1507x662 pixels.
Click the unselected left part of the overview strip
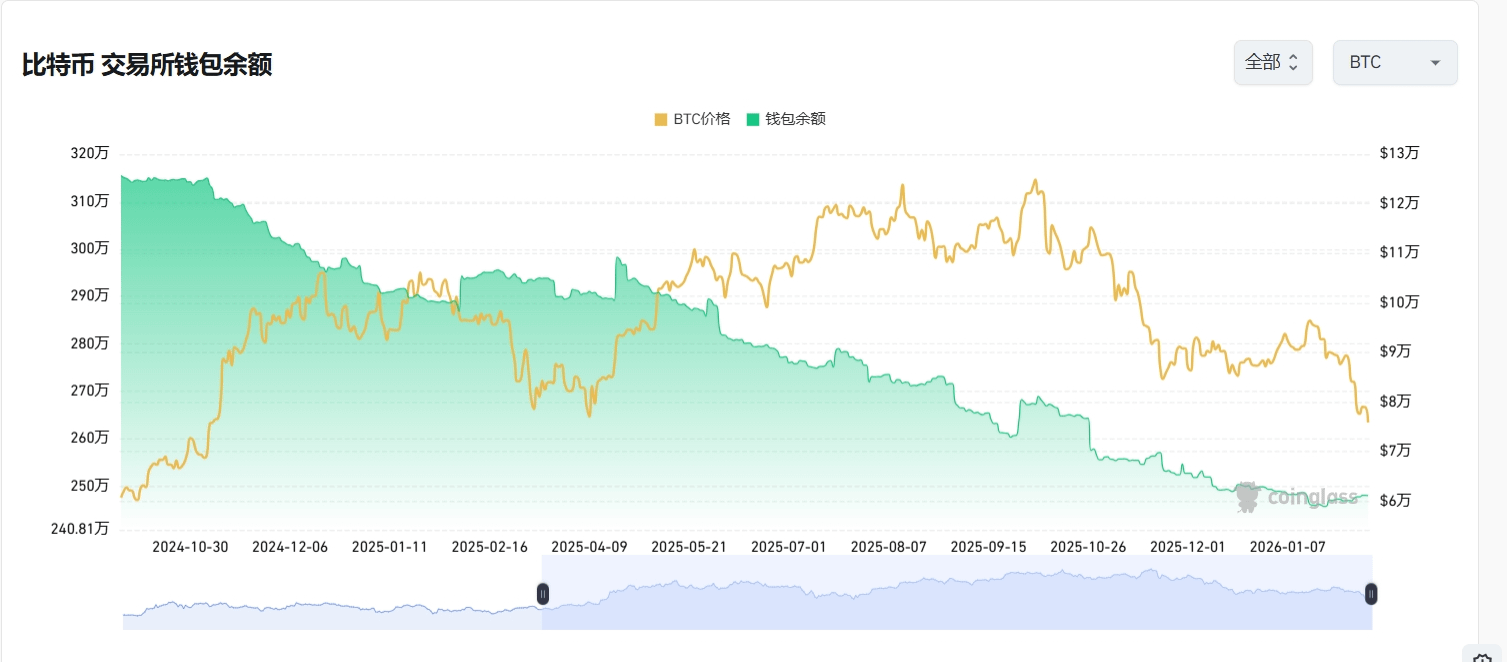pyautogui.click(x=330, y=608)
